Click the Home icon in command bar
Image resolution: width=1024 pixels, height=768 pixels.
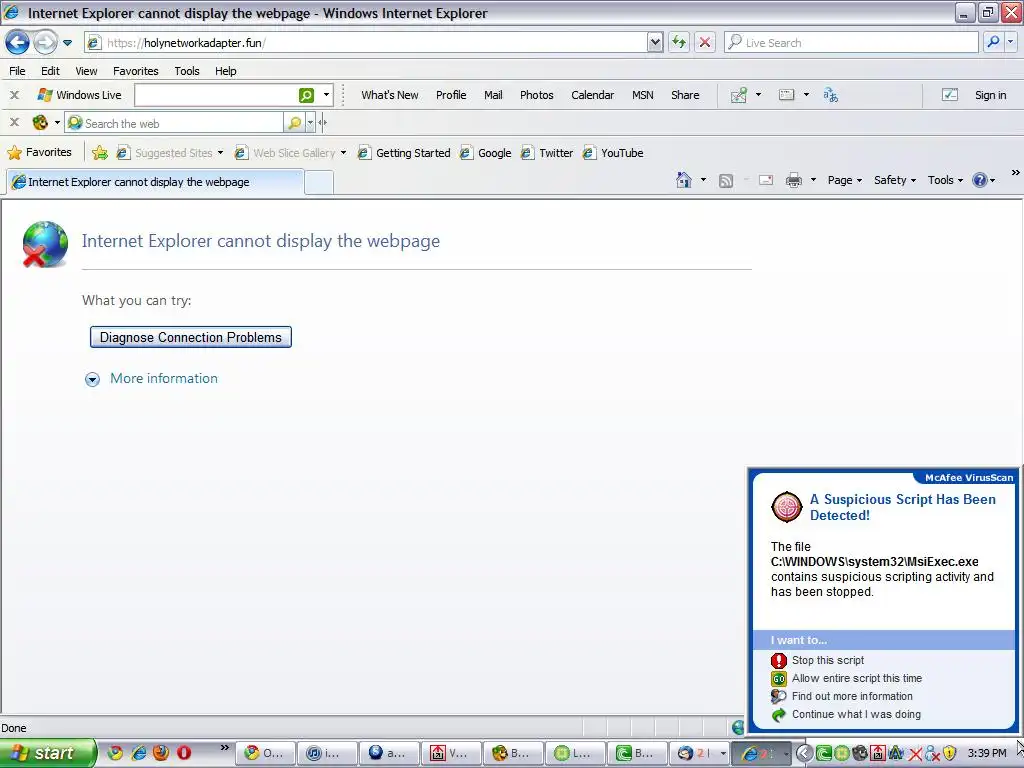point(684,180)
